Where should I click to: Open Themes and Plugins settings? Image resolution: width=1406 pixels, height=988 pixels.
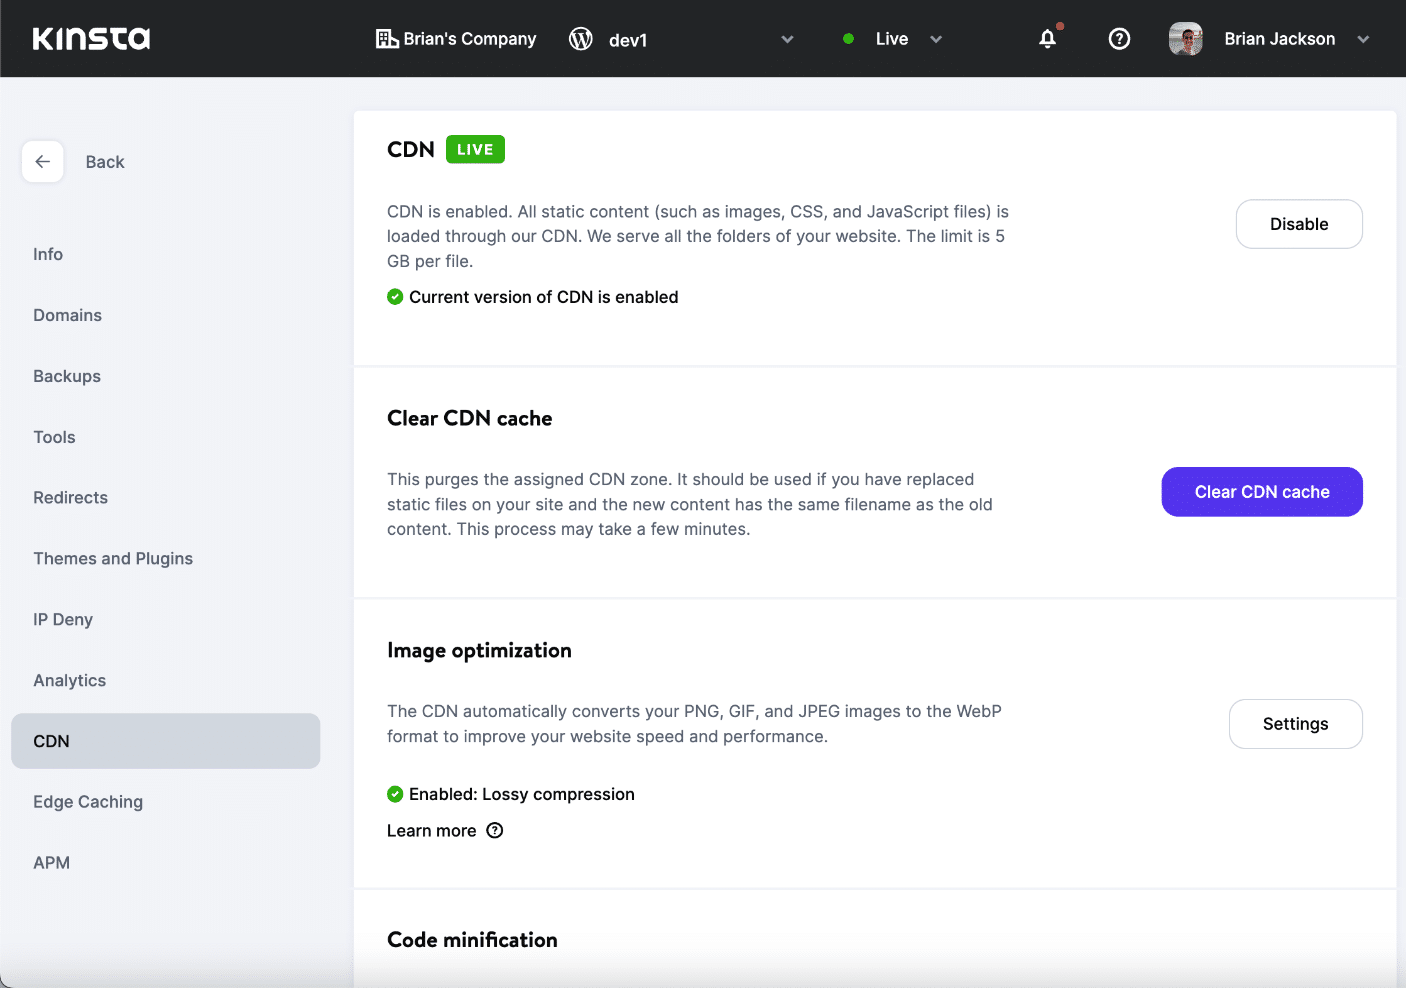click(x=113, y=558)
